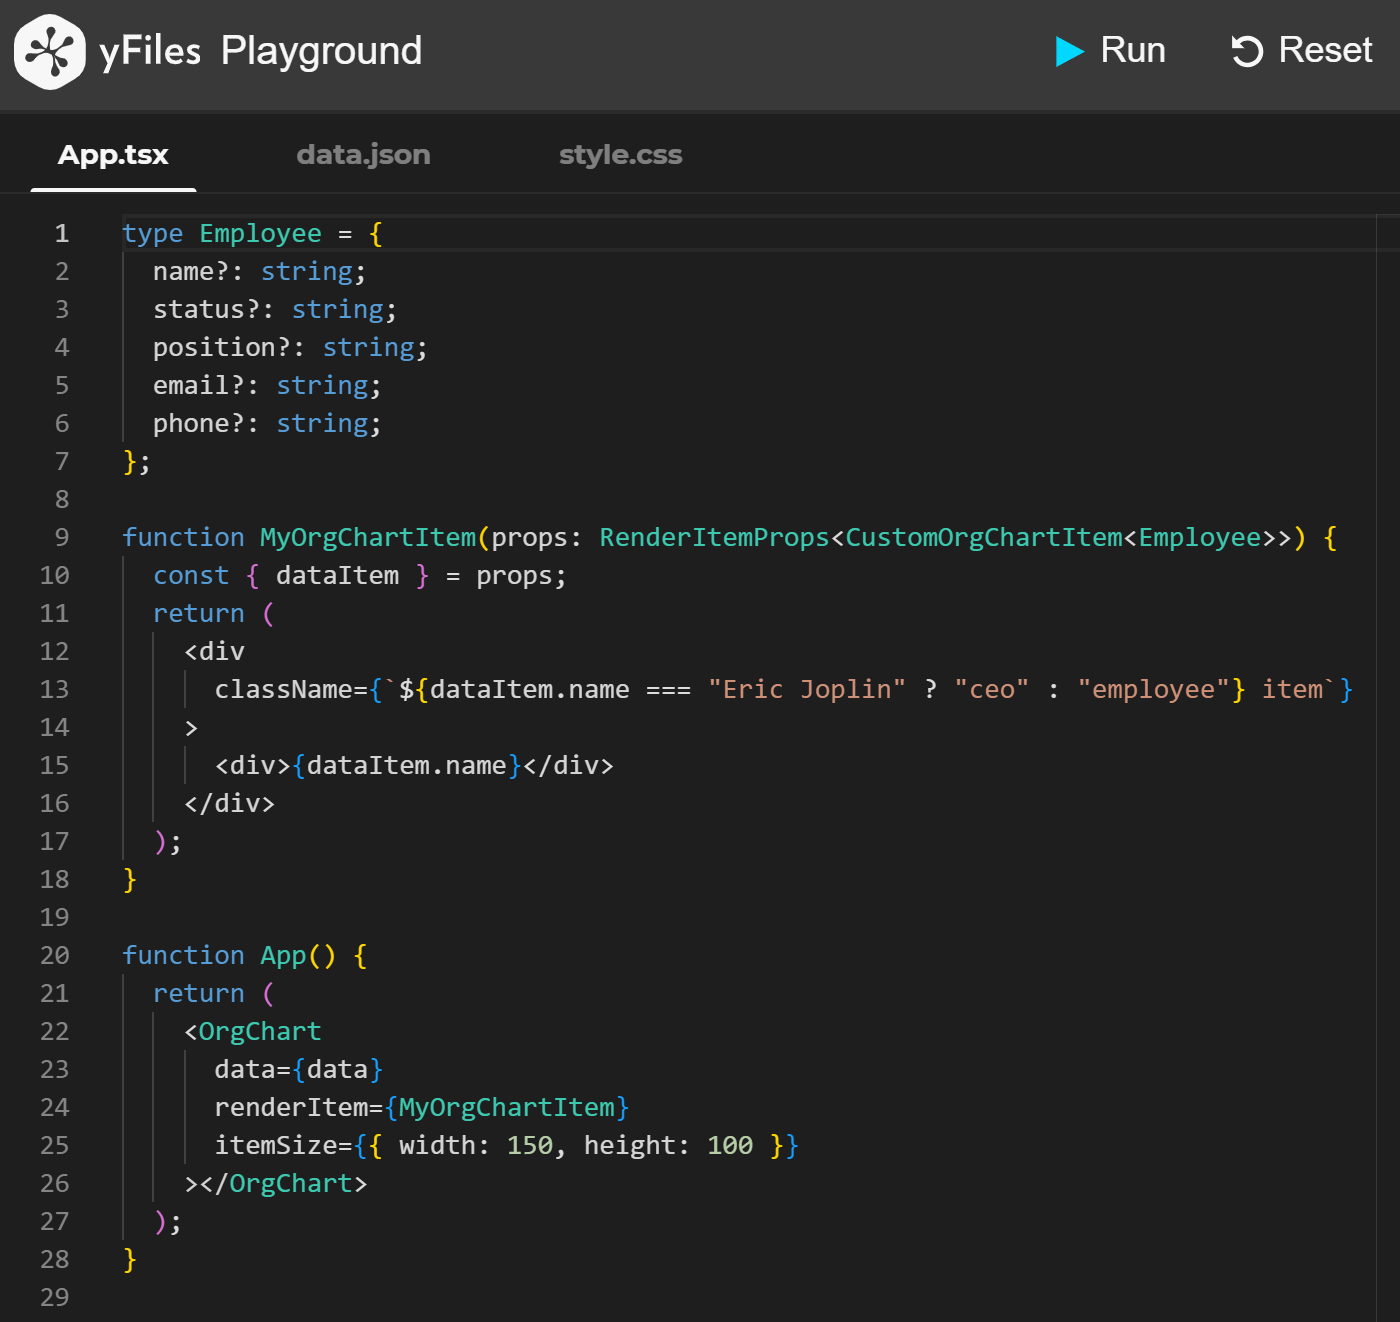The image size is (1400, 1322).
Task: Click the closing </OrgChart> tag
Action: click(283, 1184)
